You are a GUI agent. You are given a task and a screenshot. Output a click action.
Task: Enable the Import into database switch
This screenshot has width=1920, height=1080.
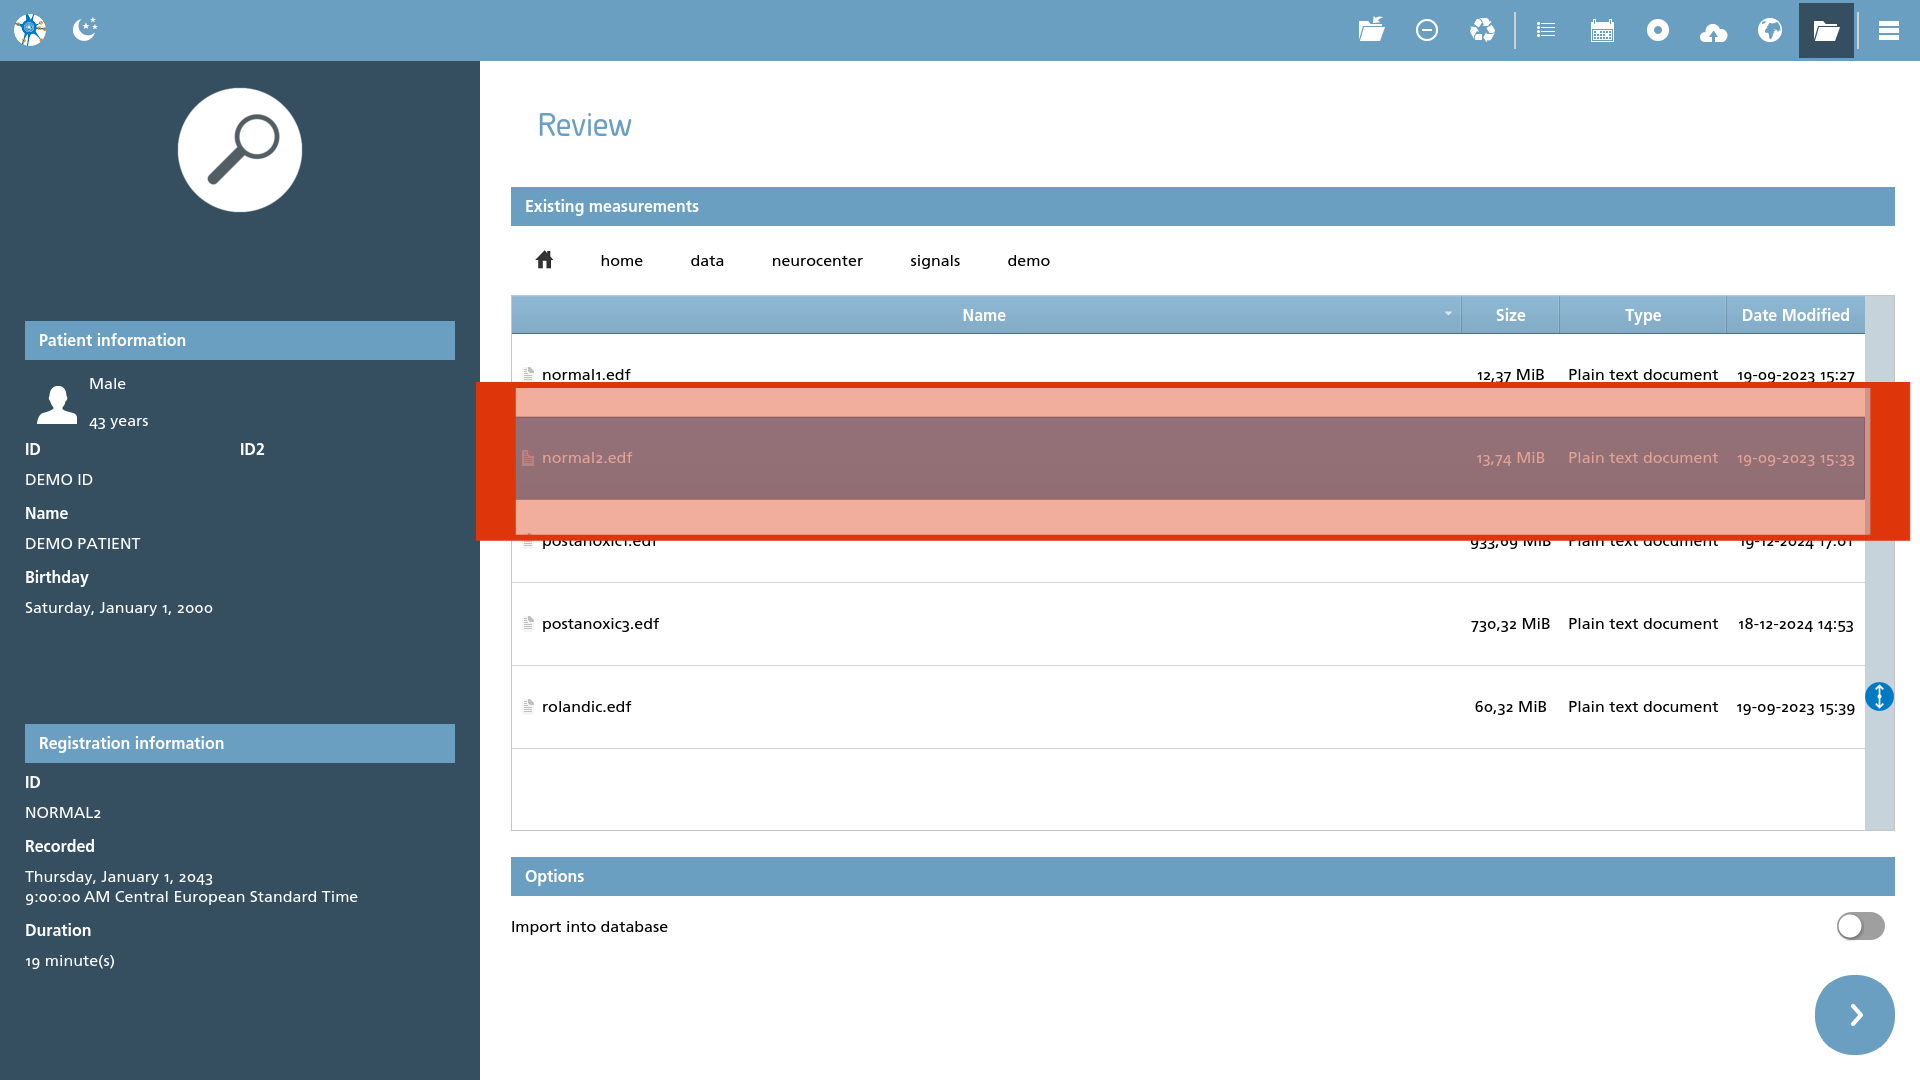coord(1860,926)
